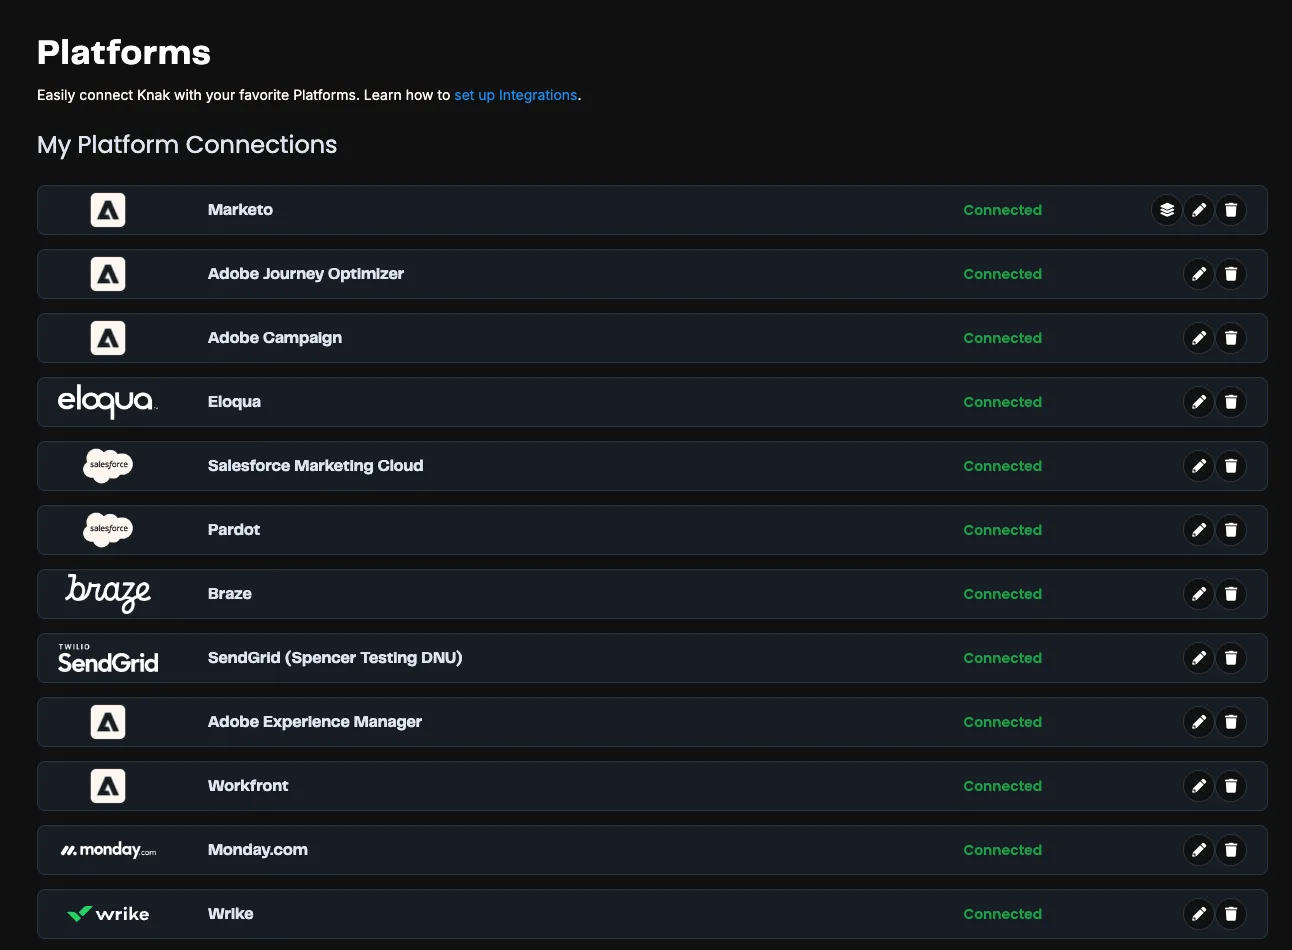Open the set up Integrations link

516,95
